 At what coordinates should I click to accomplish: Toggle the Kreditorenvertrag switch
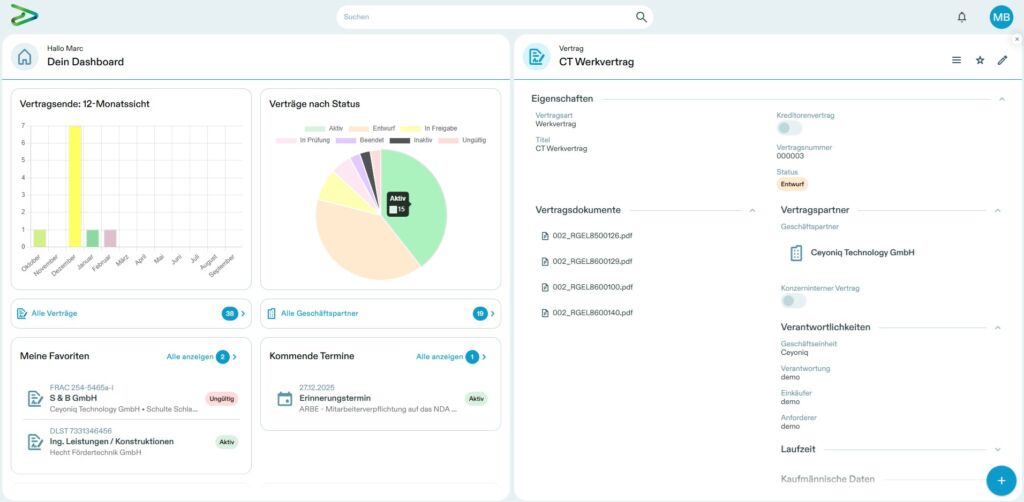coord(790,128)
